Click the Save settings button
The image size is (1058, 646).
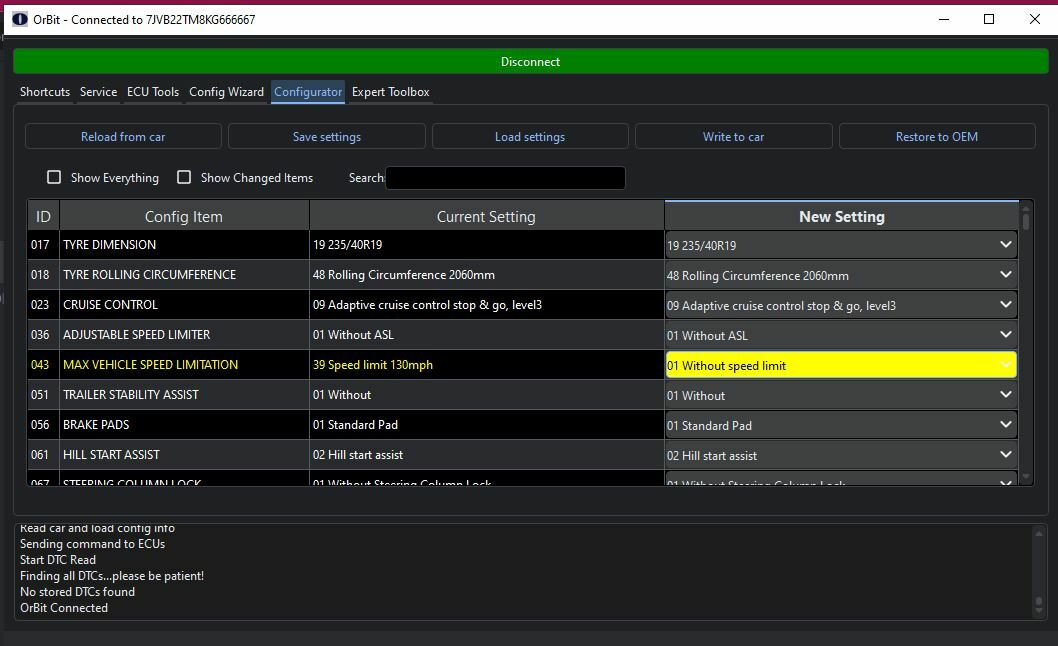click(x=327, y=137)
